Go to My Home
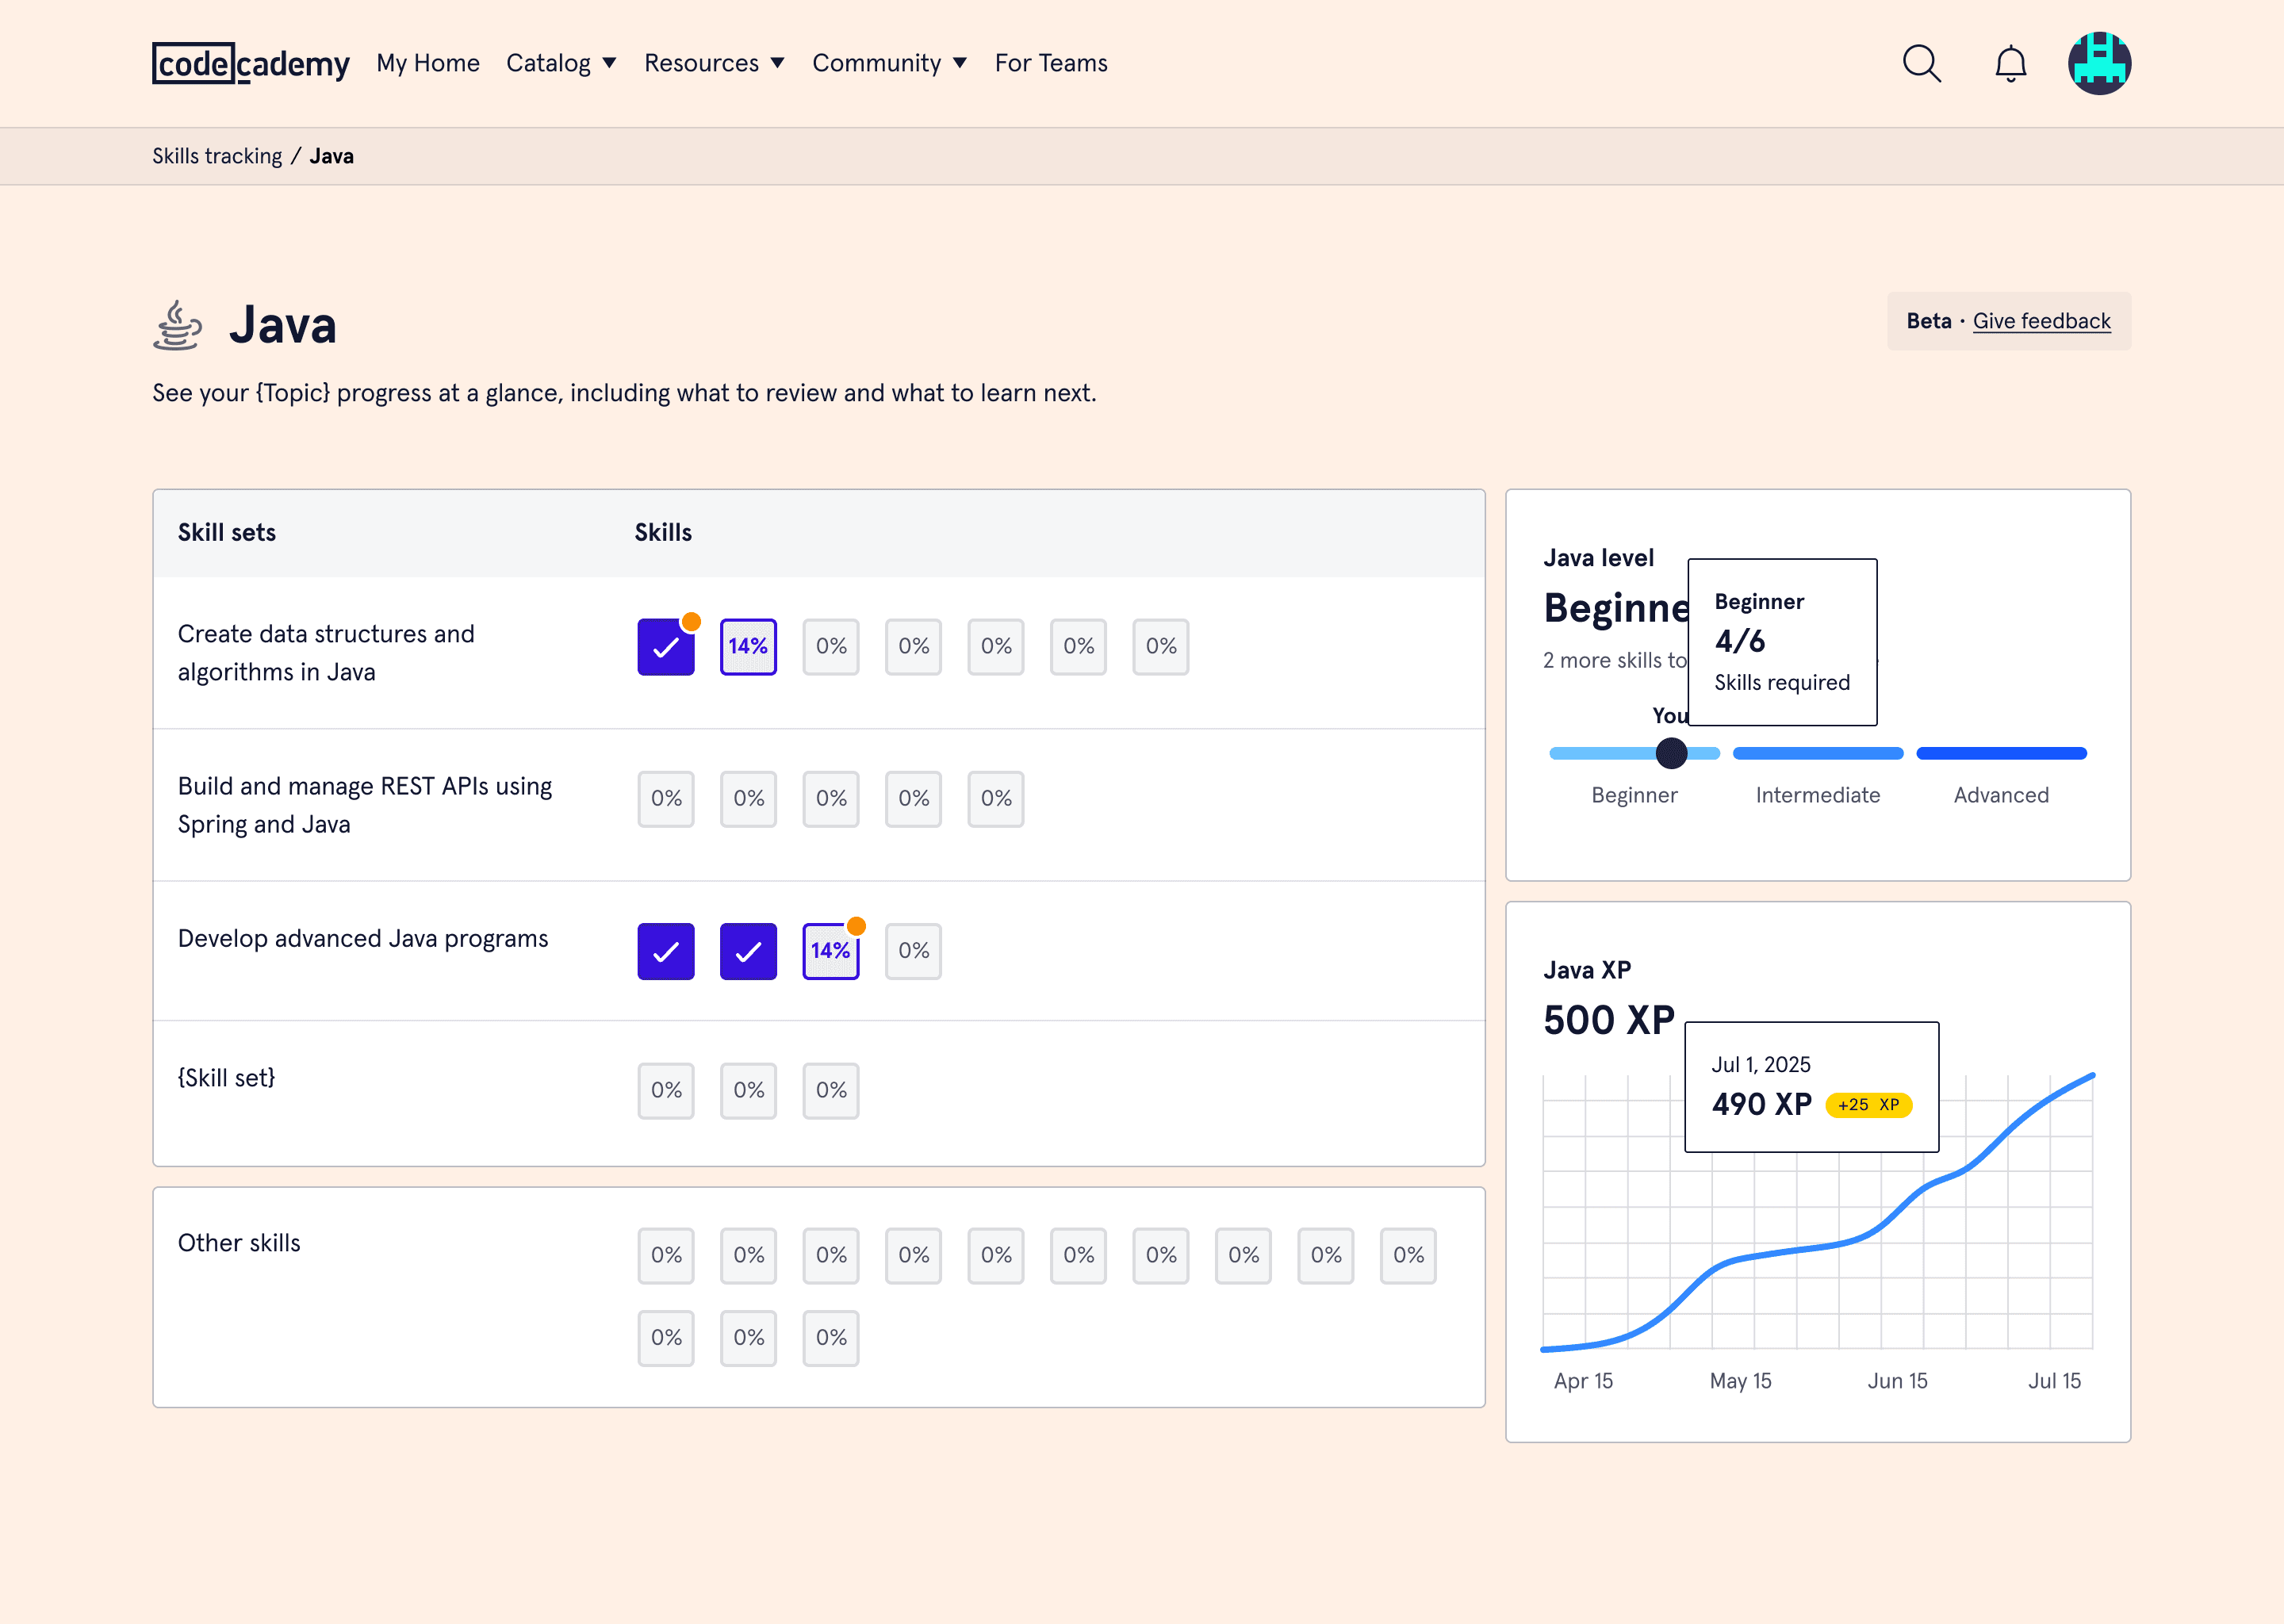The height and width of the screenshot is (1624, 2284). 428,63
